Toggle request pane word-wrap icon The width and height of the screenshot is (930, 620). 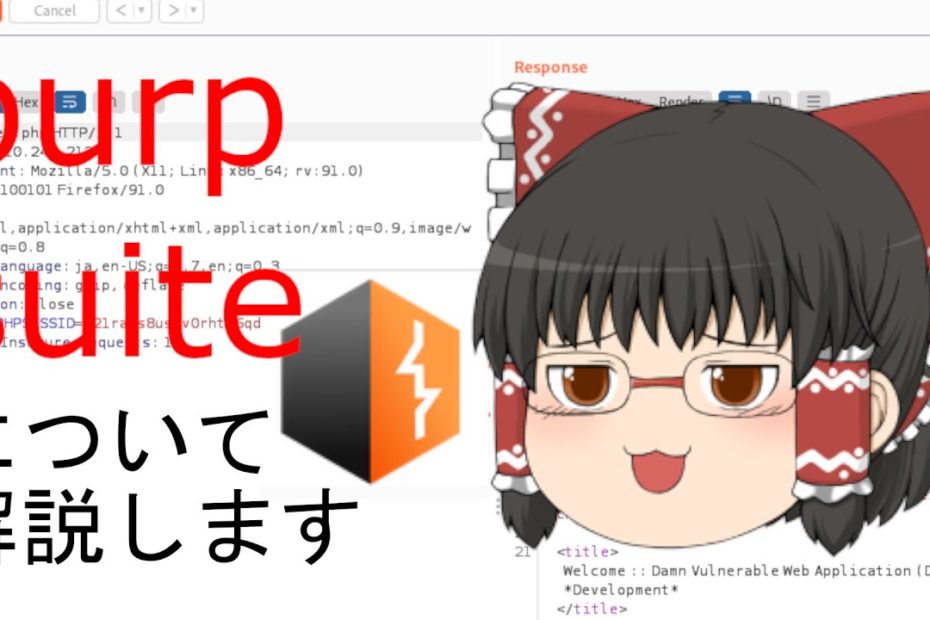(70, 102)
